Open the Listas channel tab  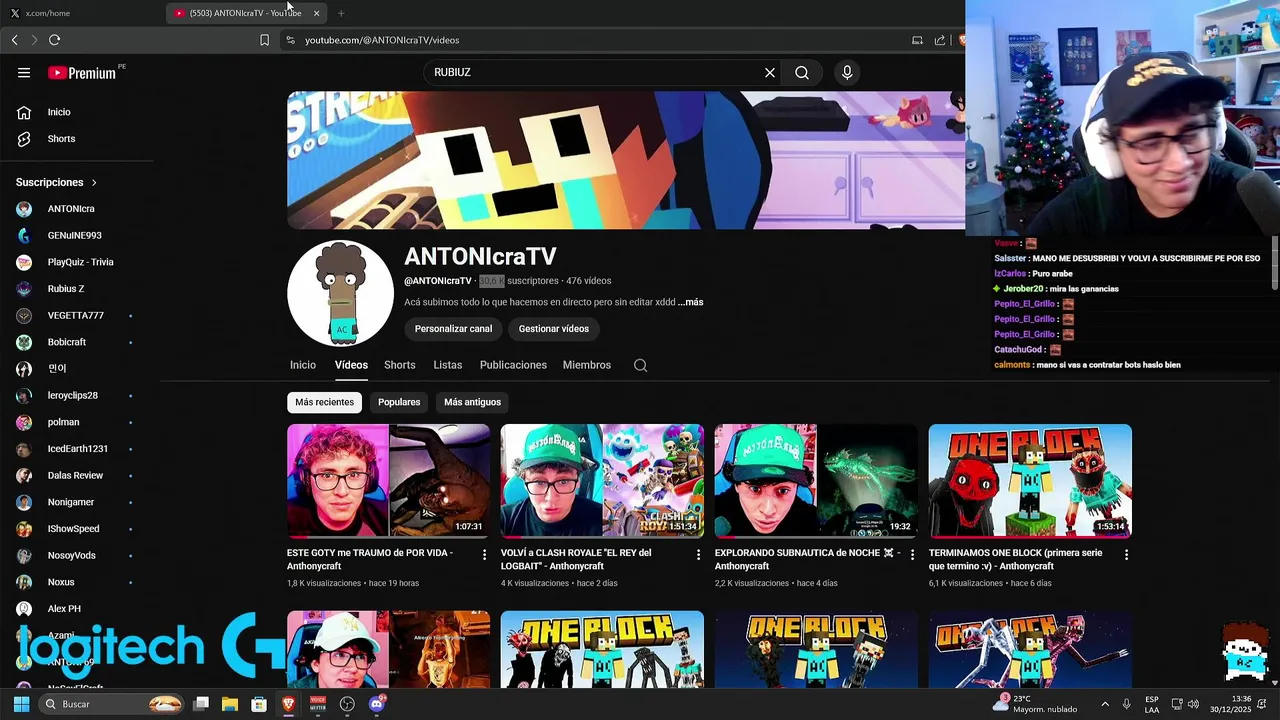448,365
